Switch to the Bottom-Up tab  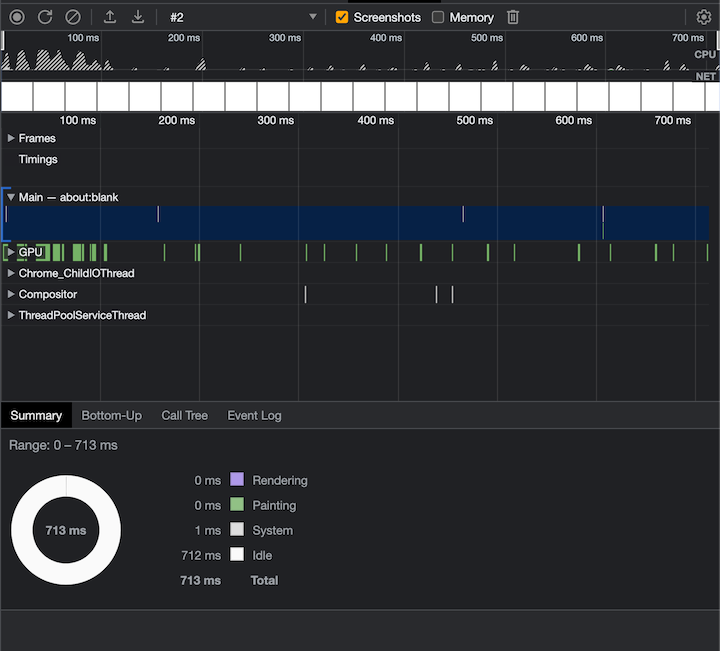pyautogui.click(x=111, y=415)
